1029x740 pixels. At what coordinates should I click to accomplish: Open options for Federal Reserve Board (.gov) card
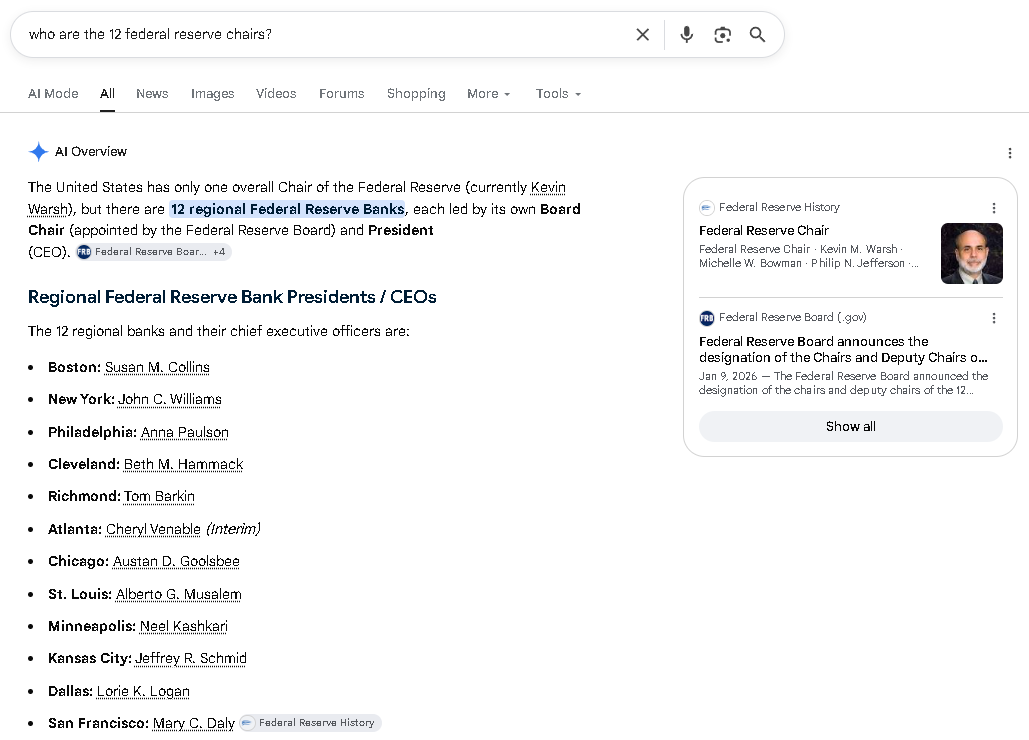(994, 318)
